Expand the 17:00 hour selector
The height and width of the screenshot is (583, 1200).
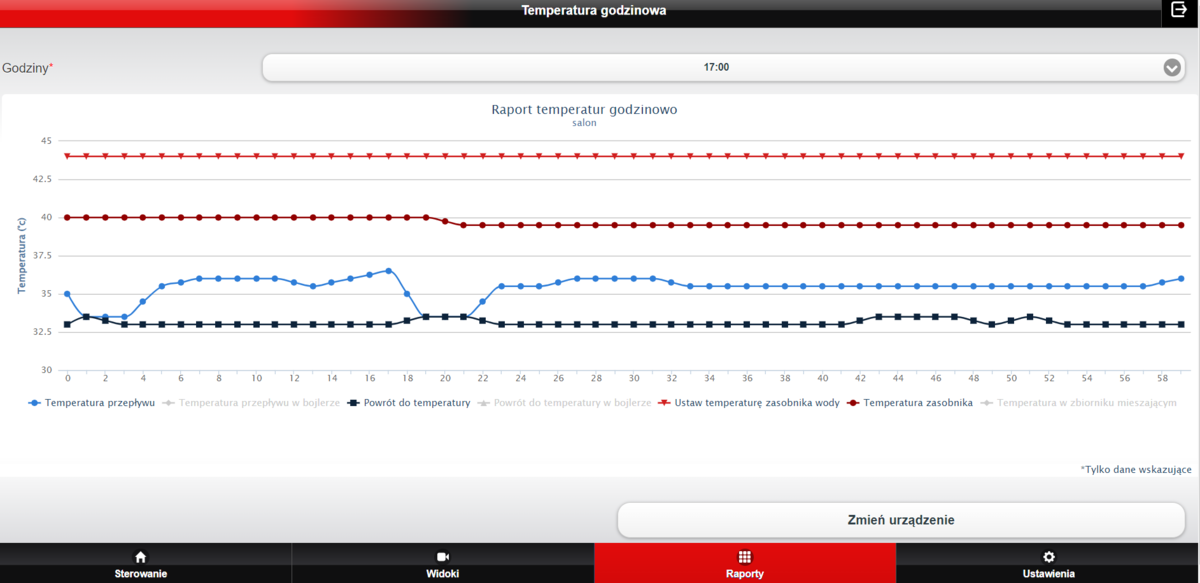coord(715,68)
